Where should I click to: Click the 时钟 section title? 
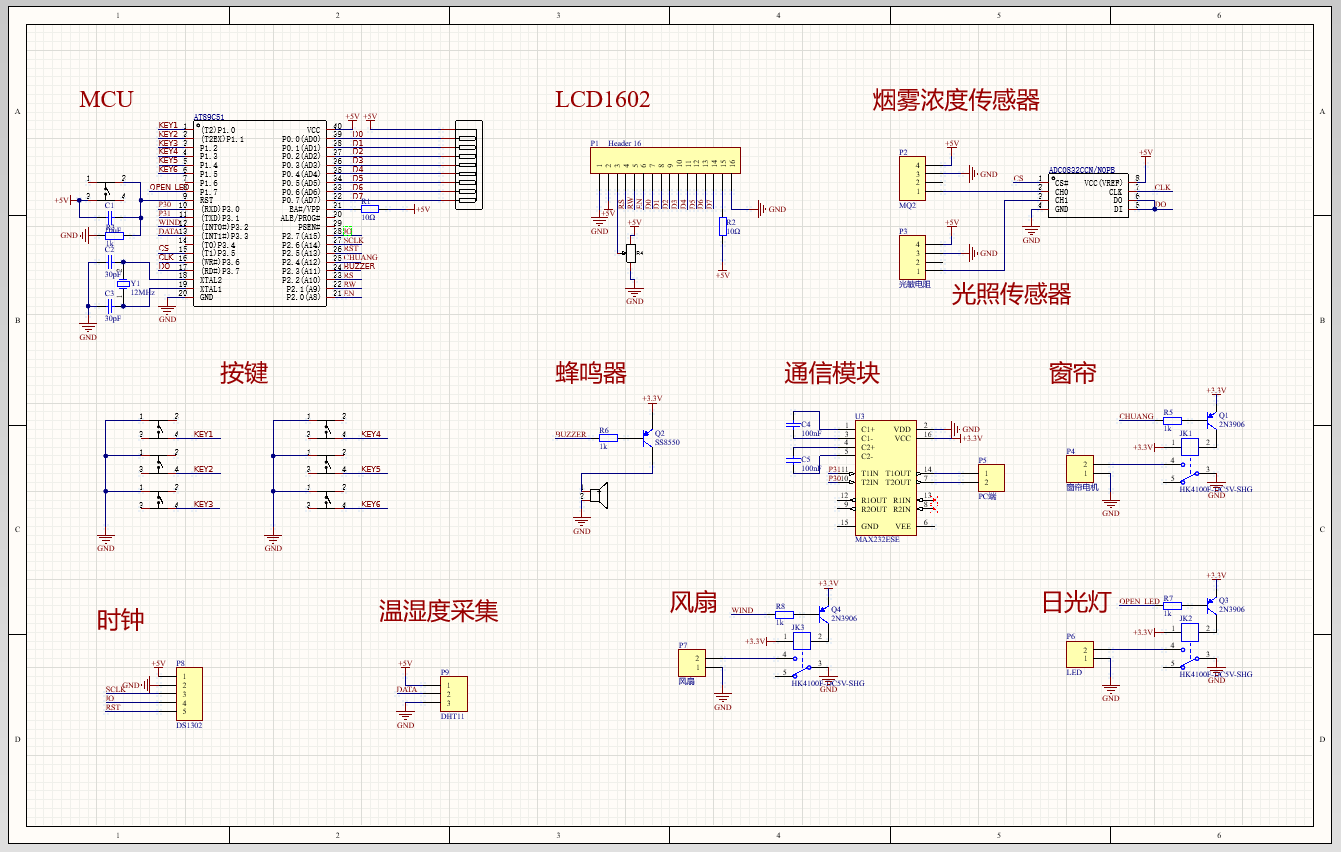pyautogui.click(x=120, y=619)
